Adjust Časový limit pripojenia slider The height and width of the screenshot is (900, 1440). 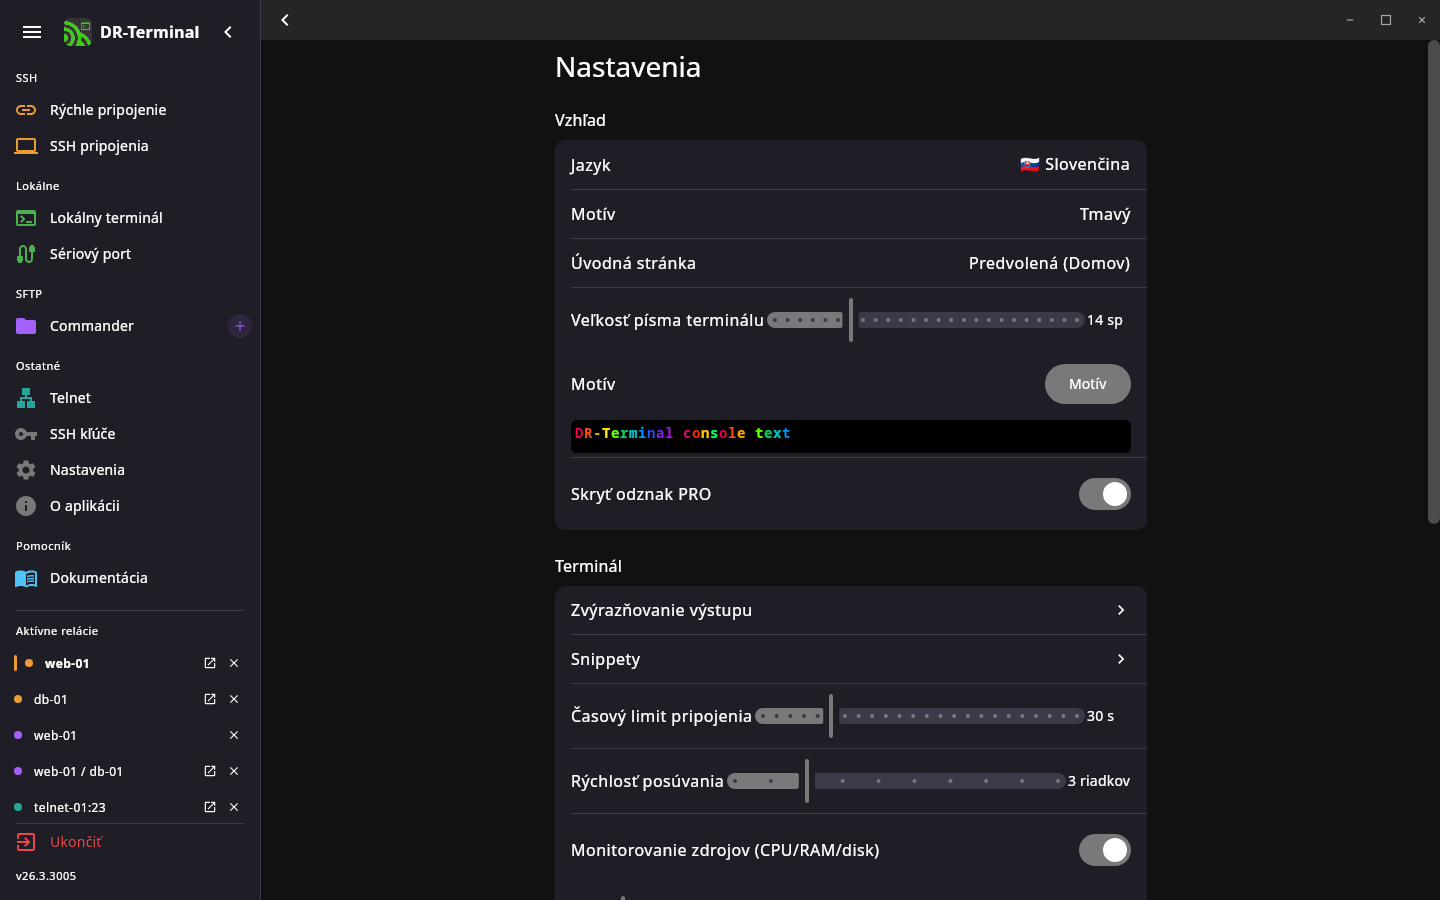pos(919,716)
